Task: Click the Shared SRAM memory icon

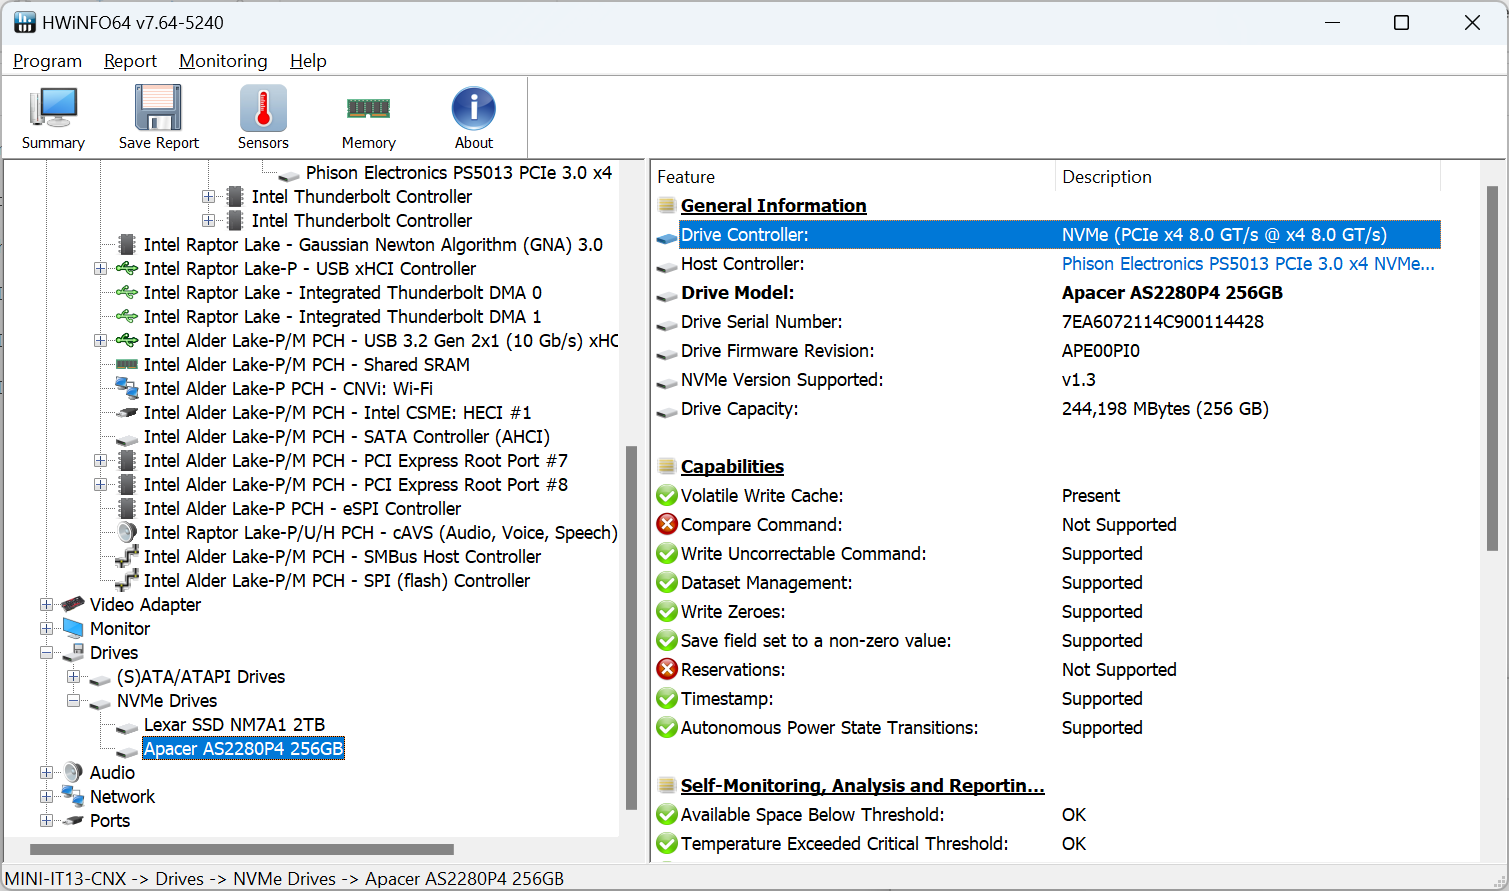Action: pos(127,364)
